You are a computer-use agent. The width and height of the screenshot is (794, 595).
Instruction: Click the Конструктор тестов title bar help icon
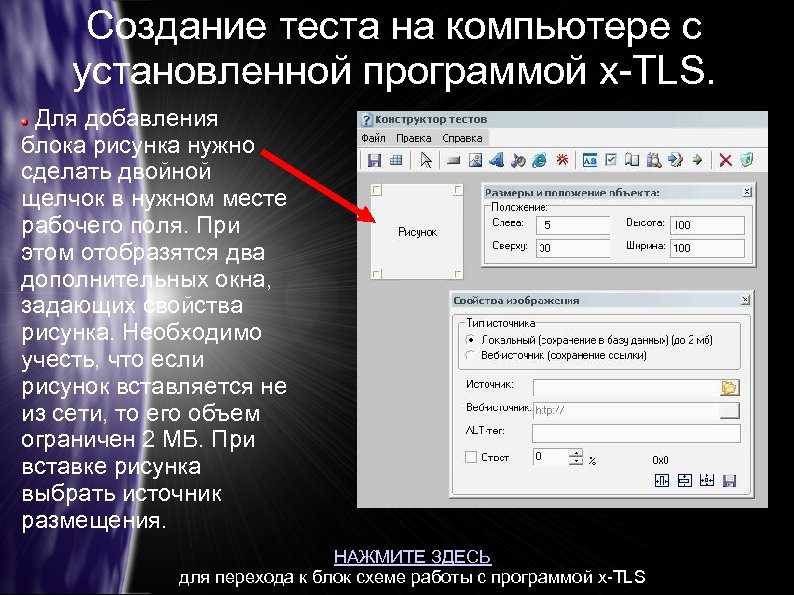point(367,120)
